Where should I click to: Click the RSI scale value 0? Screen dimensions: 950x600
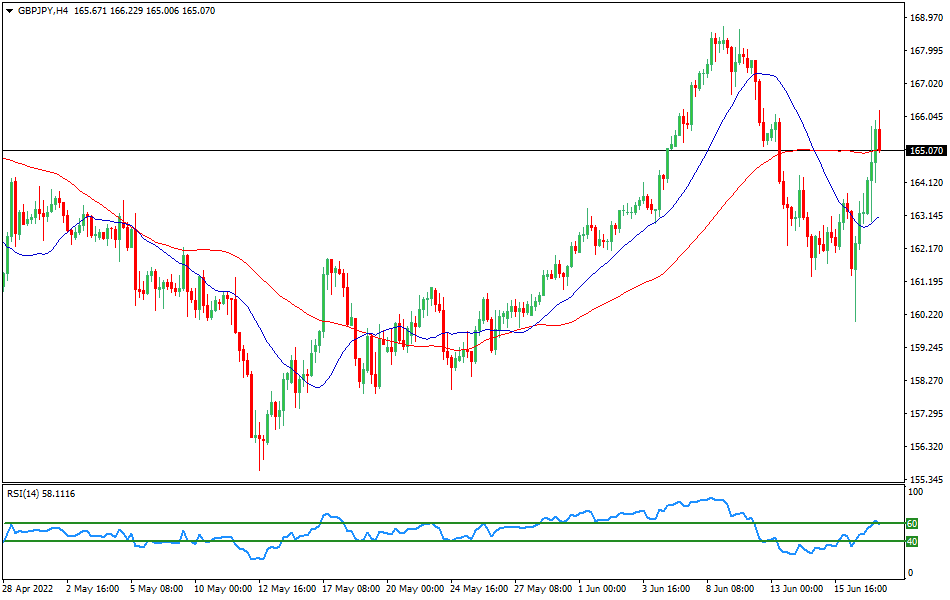[909, 573]
